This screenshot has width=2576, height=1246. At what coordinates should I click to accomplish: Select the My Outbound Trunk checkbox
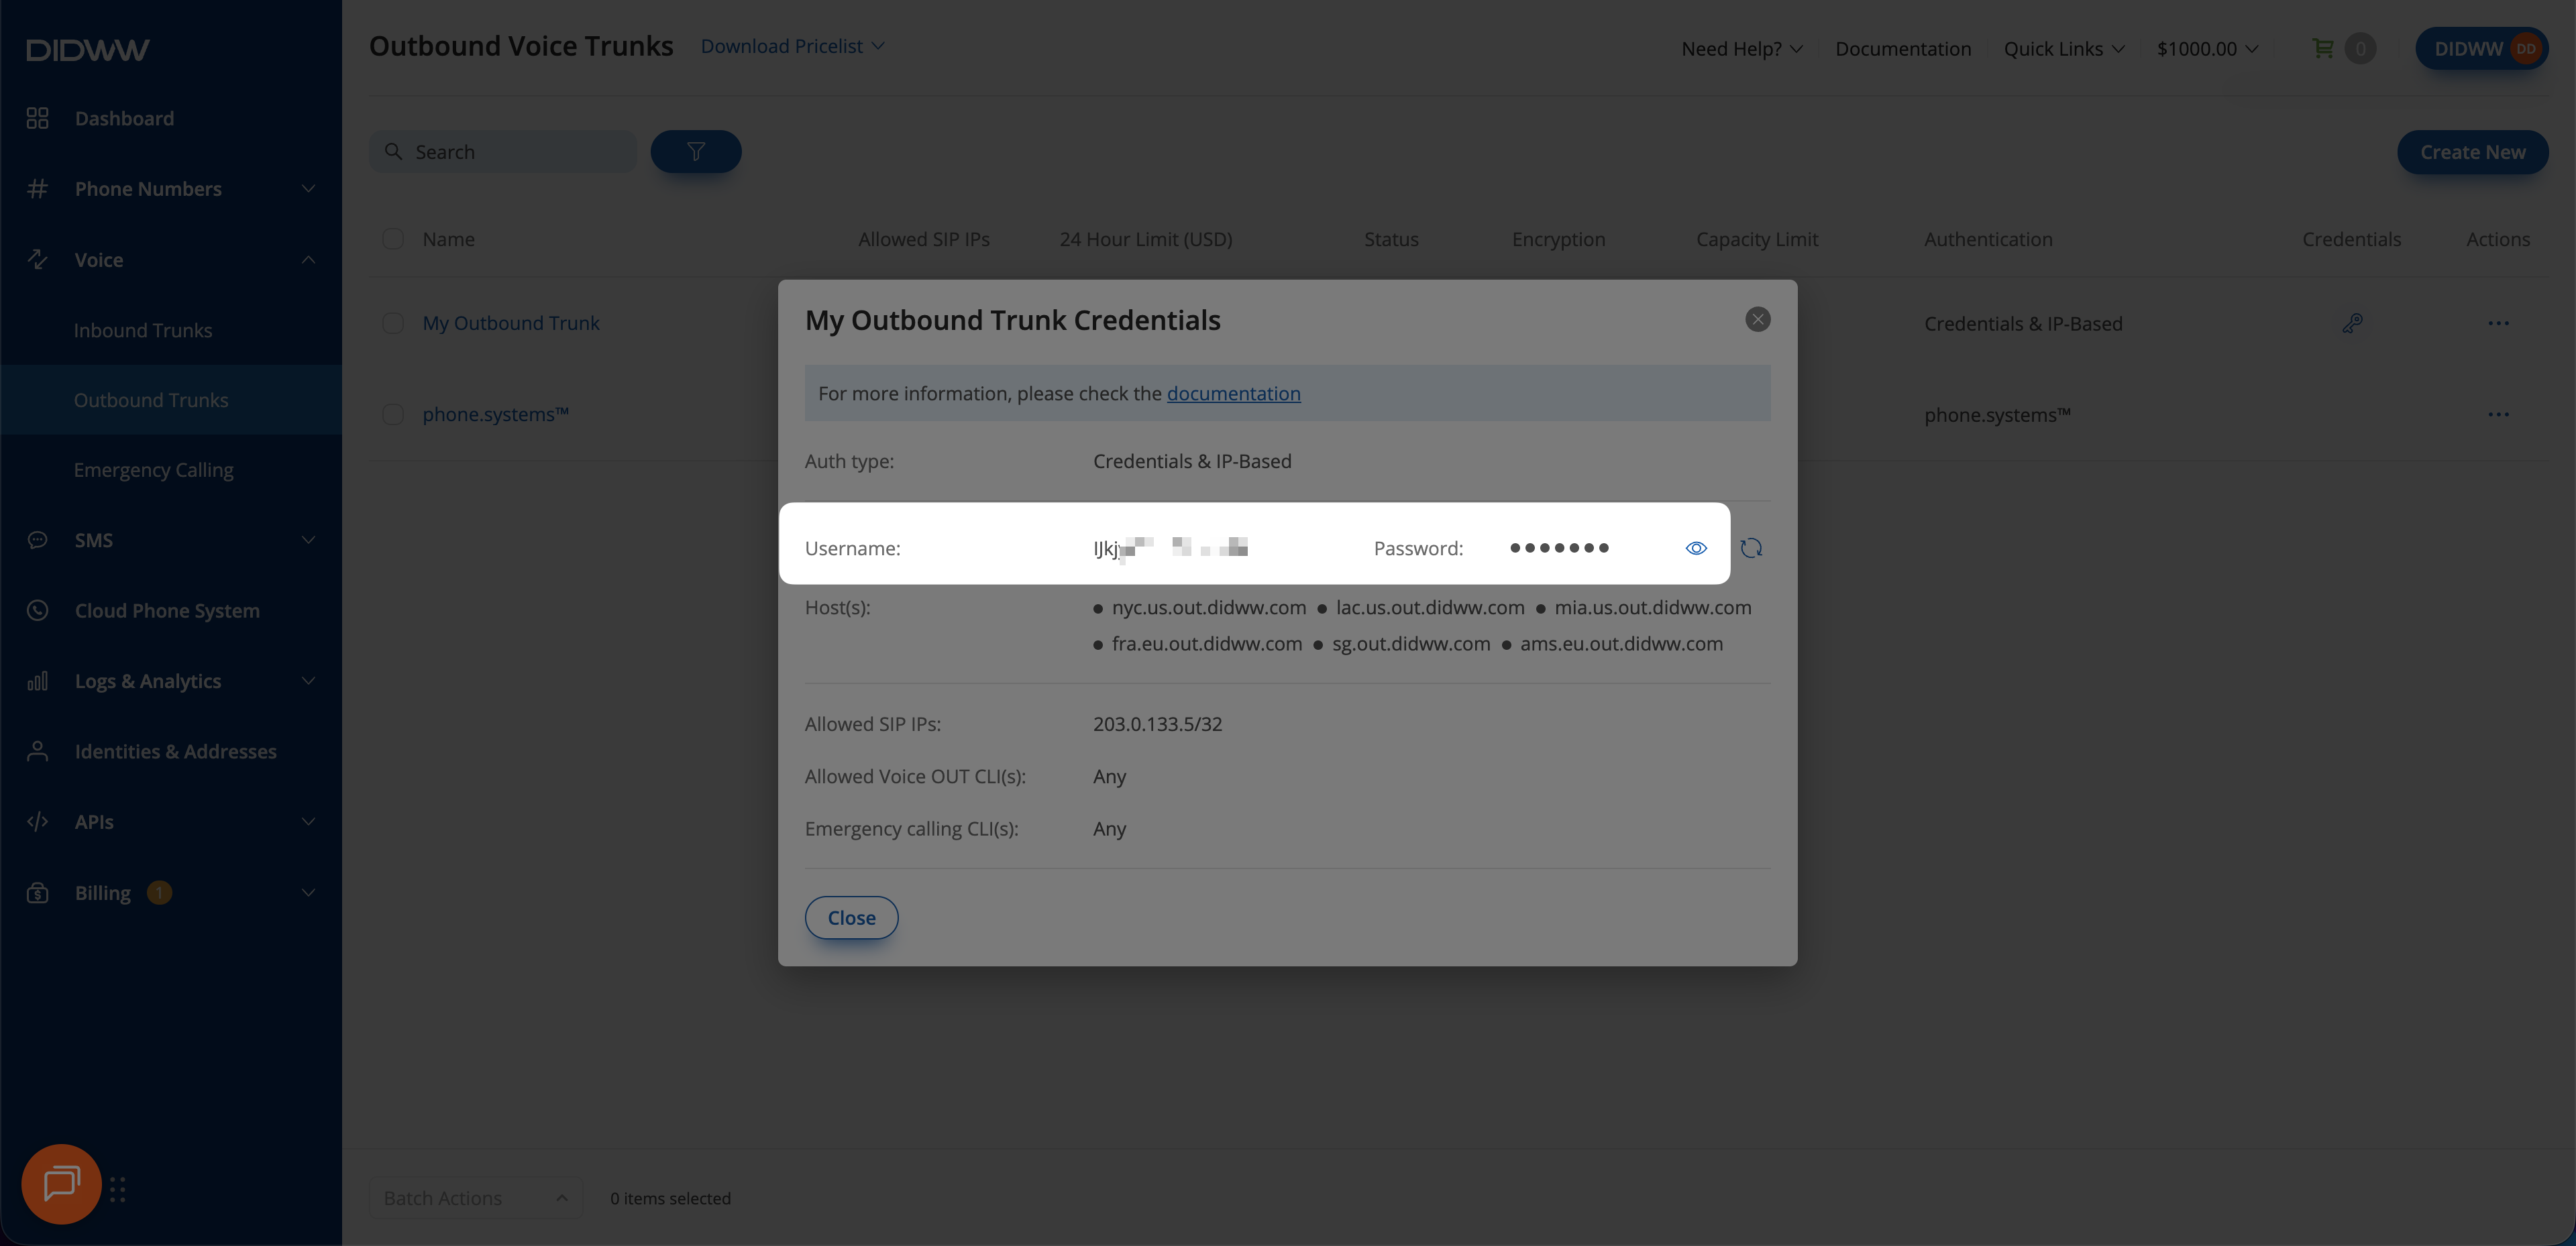[393, 323]
